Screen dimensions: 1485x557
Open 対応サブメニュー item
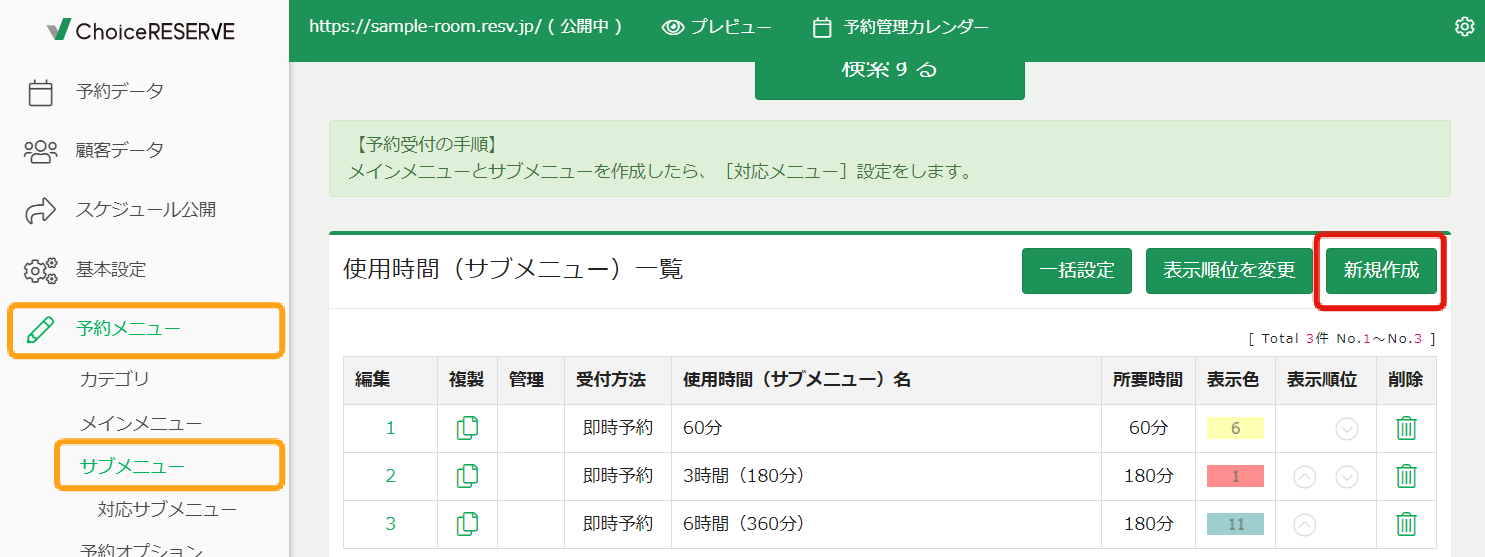[167, 510]
